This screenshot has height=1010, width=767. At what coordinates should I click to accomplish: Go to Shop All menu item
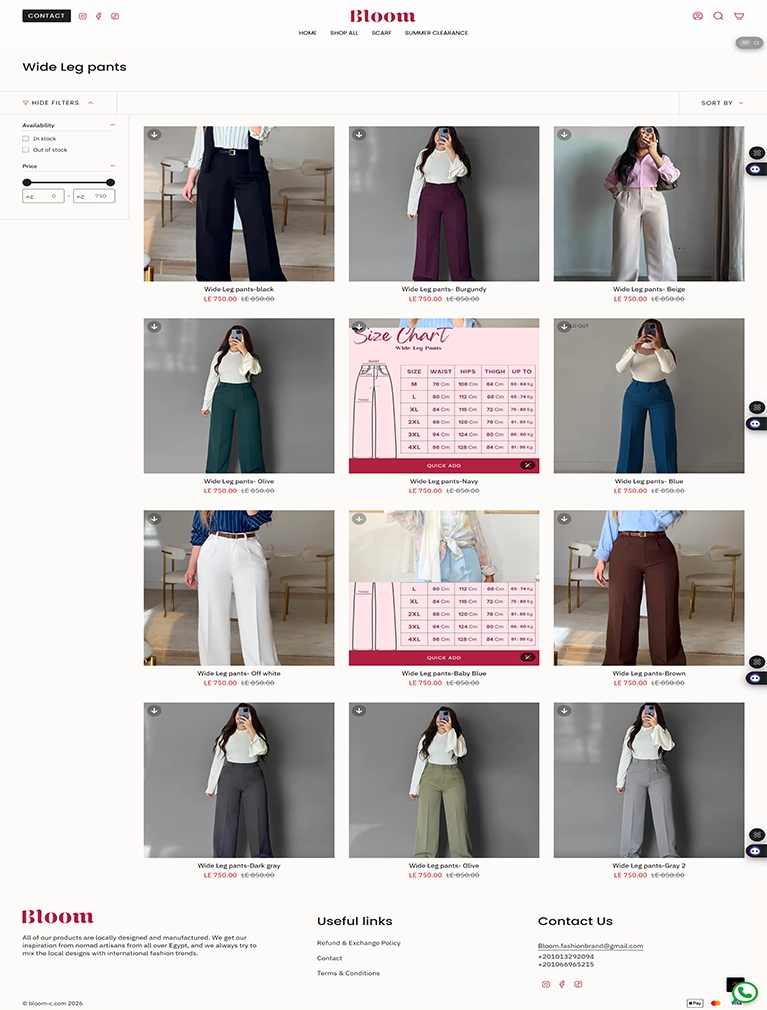click(x=344, y=33)
